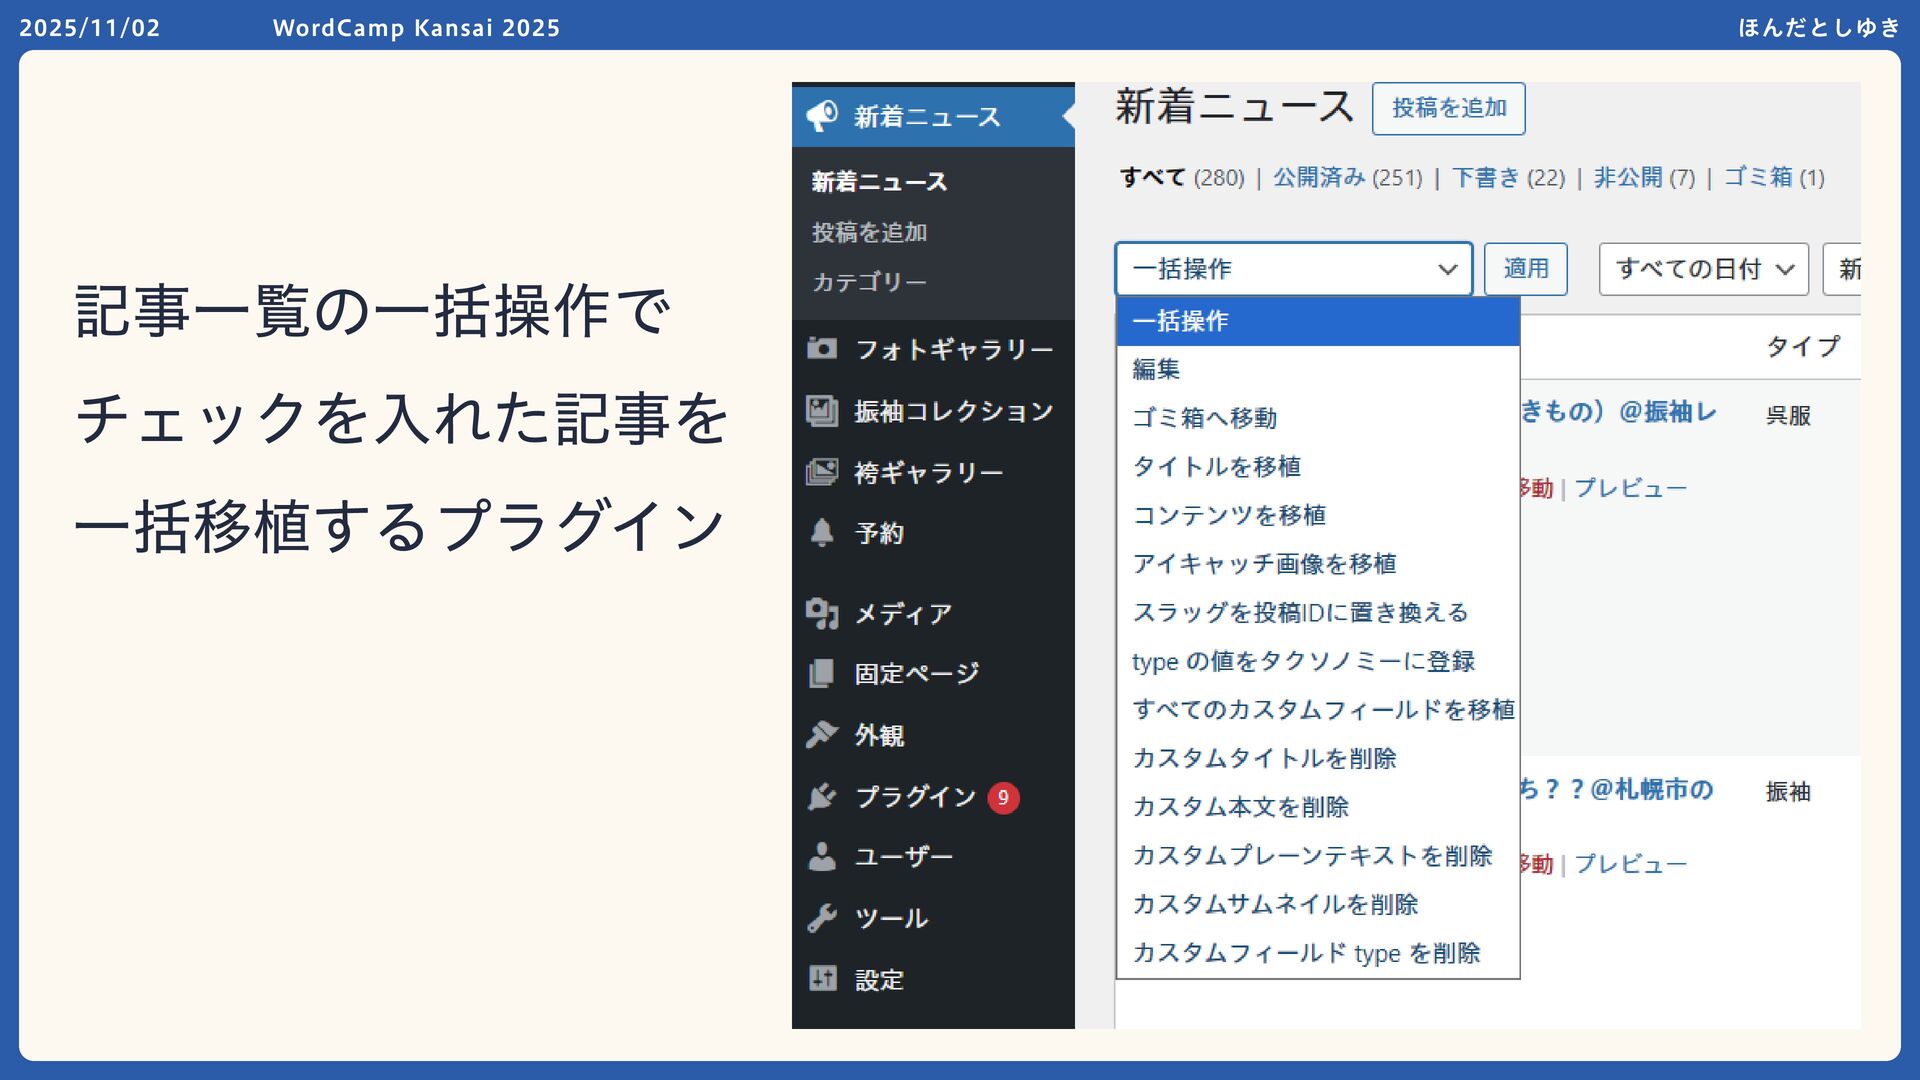Click the paintbrush icon for 外観
1920x1080 pixels.
[x=822, y=735]
